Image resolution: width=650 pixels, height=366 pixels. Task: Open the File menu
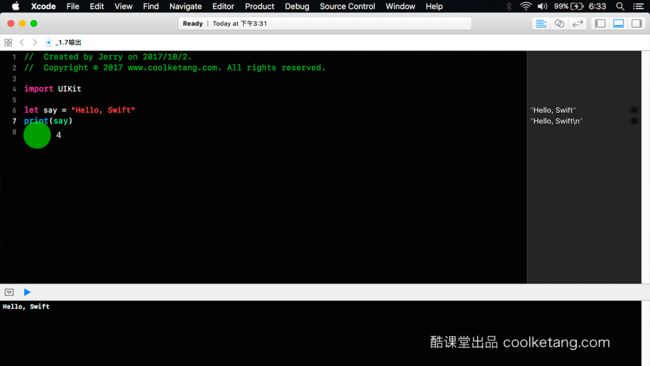[x=73, y=6]
